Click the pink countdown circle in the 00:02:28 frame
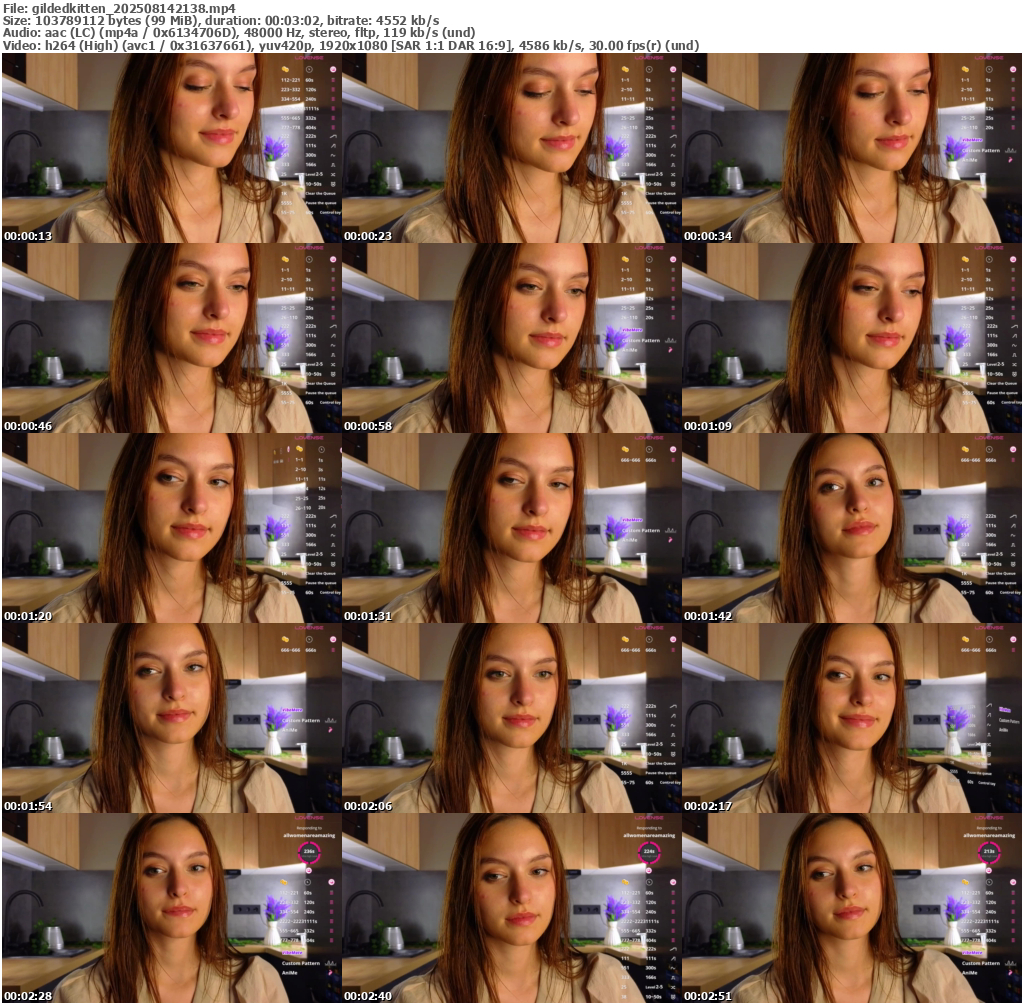 tap(309, 852)
